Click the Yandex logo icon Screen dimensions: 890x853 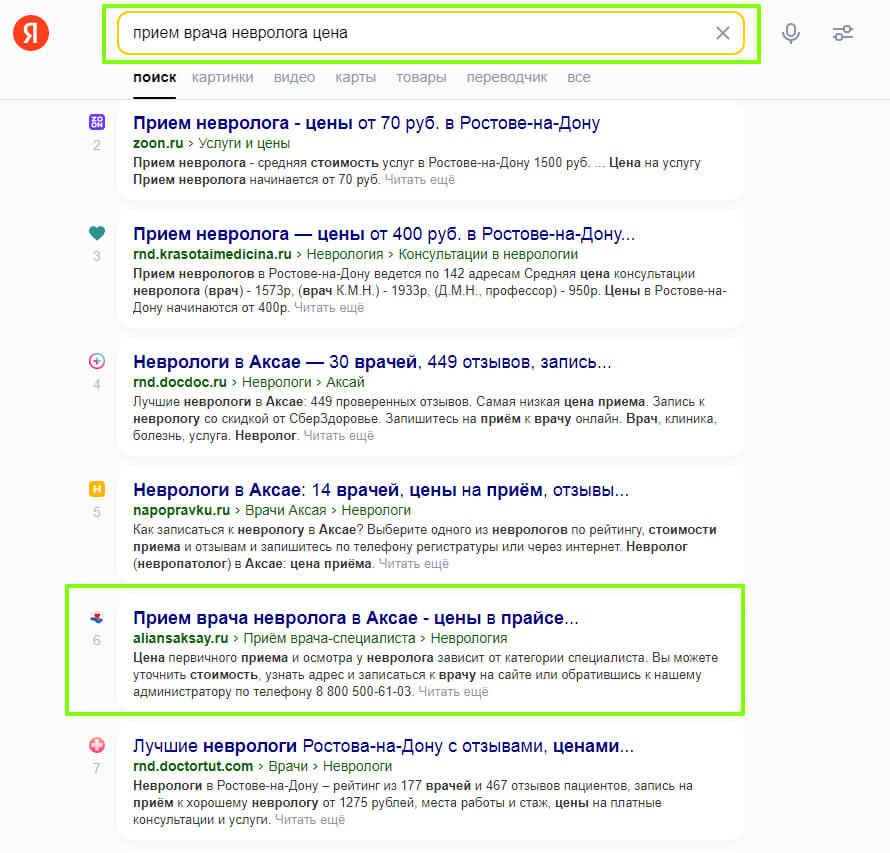tap(31, 33)
